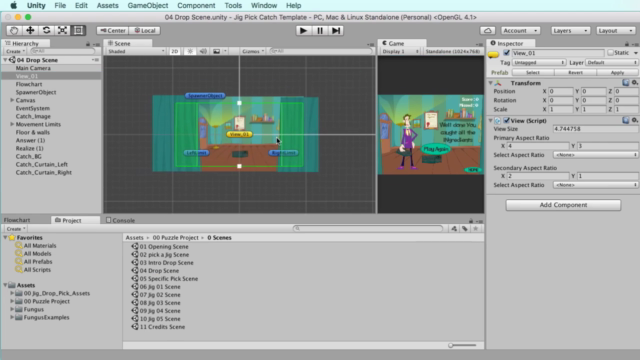Select the Scale tool
Viewport: 640px width, 360px height.
tap(62, 31)
